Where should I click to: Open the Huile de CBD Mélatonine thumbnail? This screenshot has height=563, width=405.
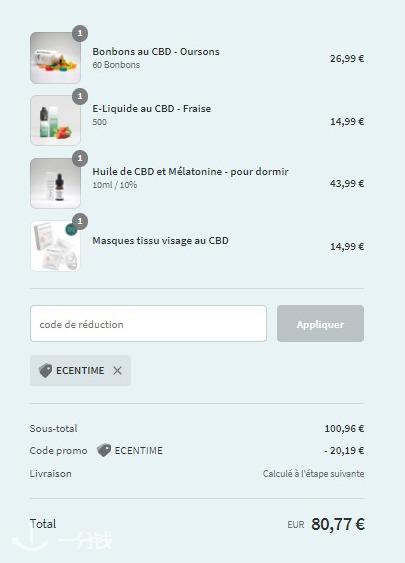point(55,183)
